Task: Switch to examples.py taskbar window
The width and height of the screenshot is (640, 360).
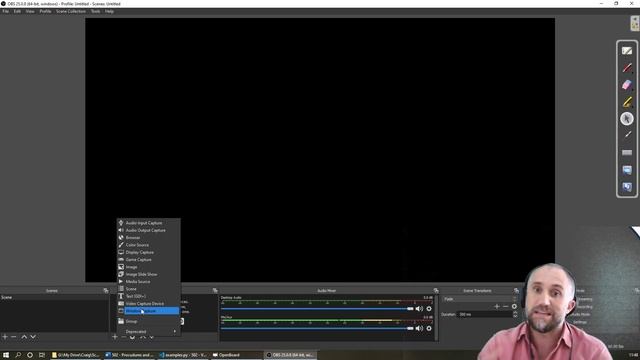Action: [184, 355]
